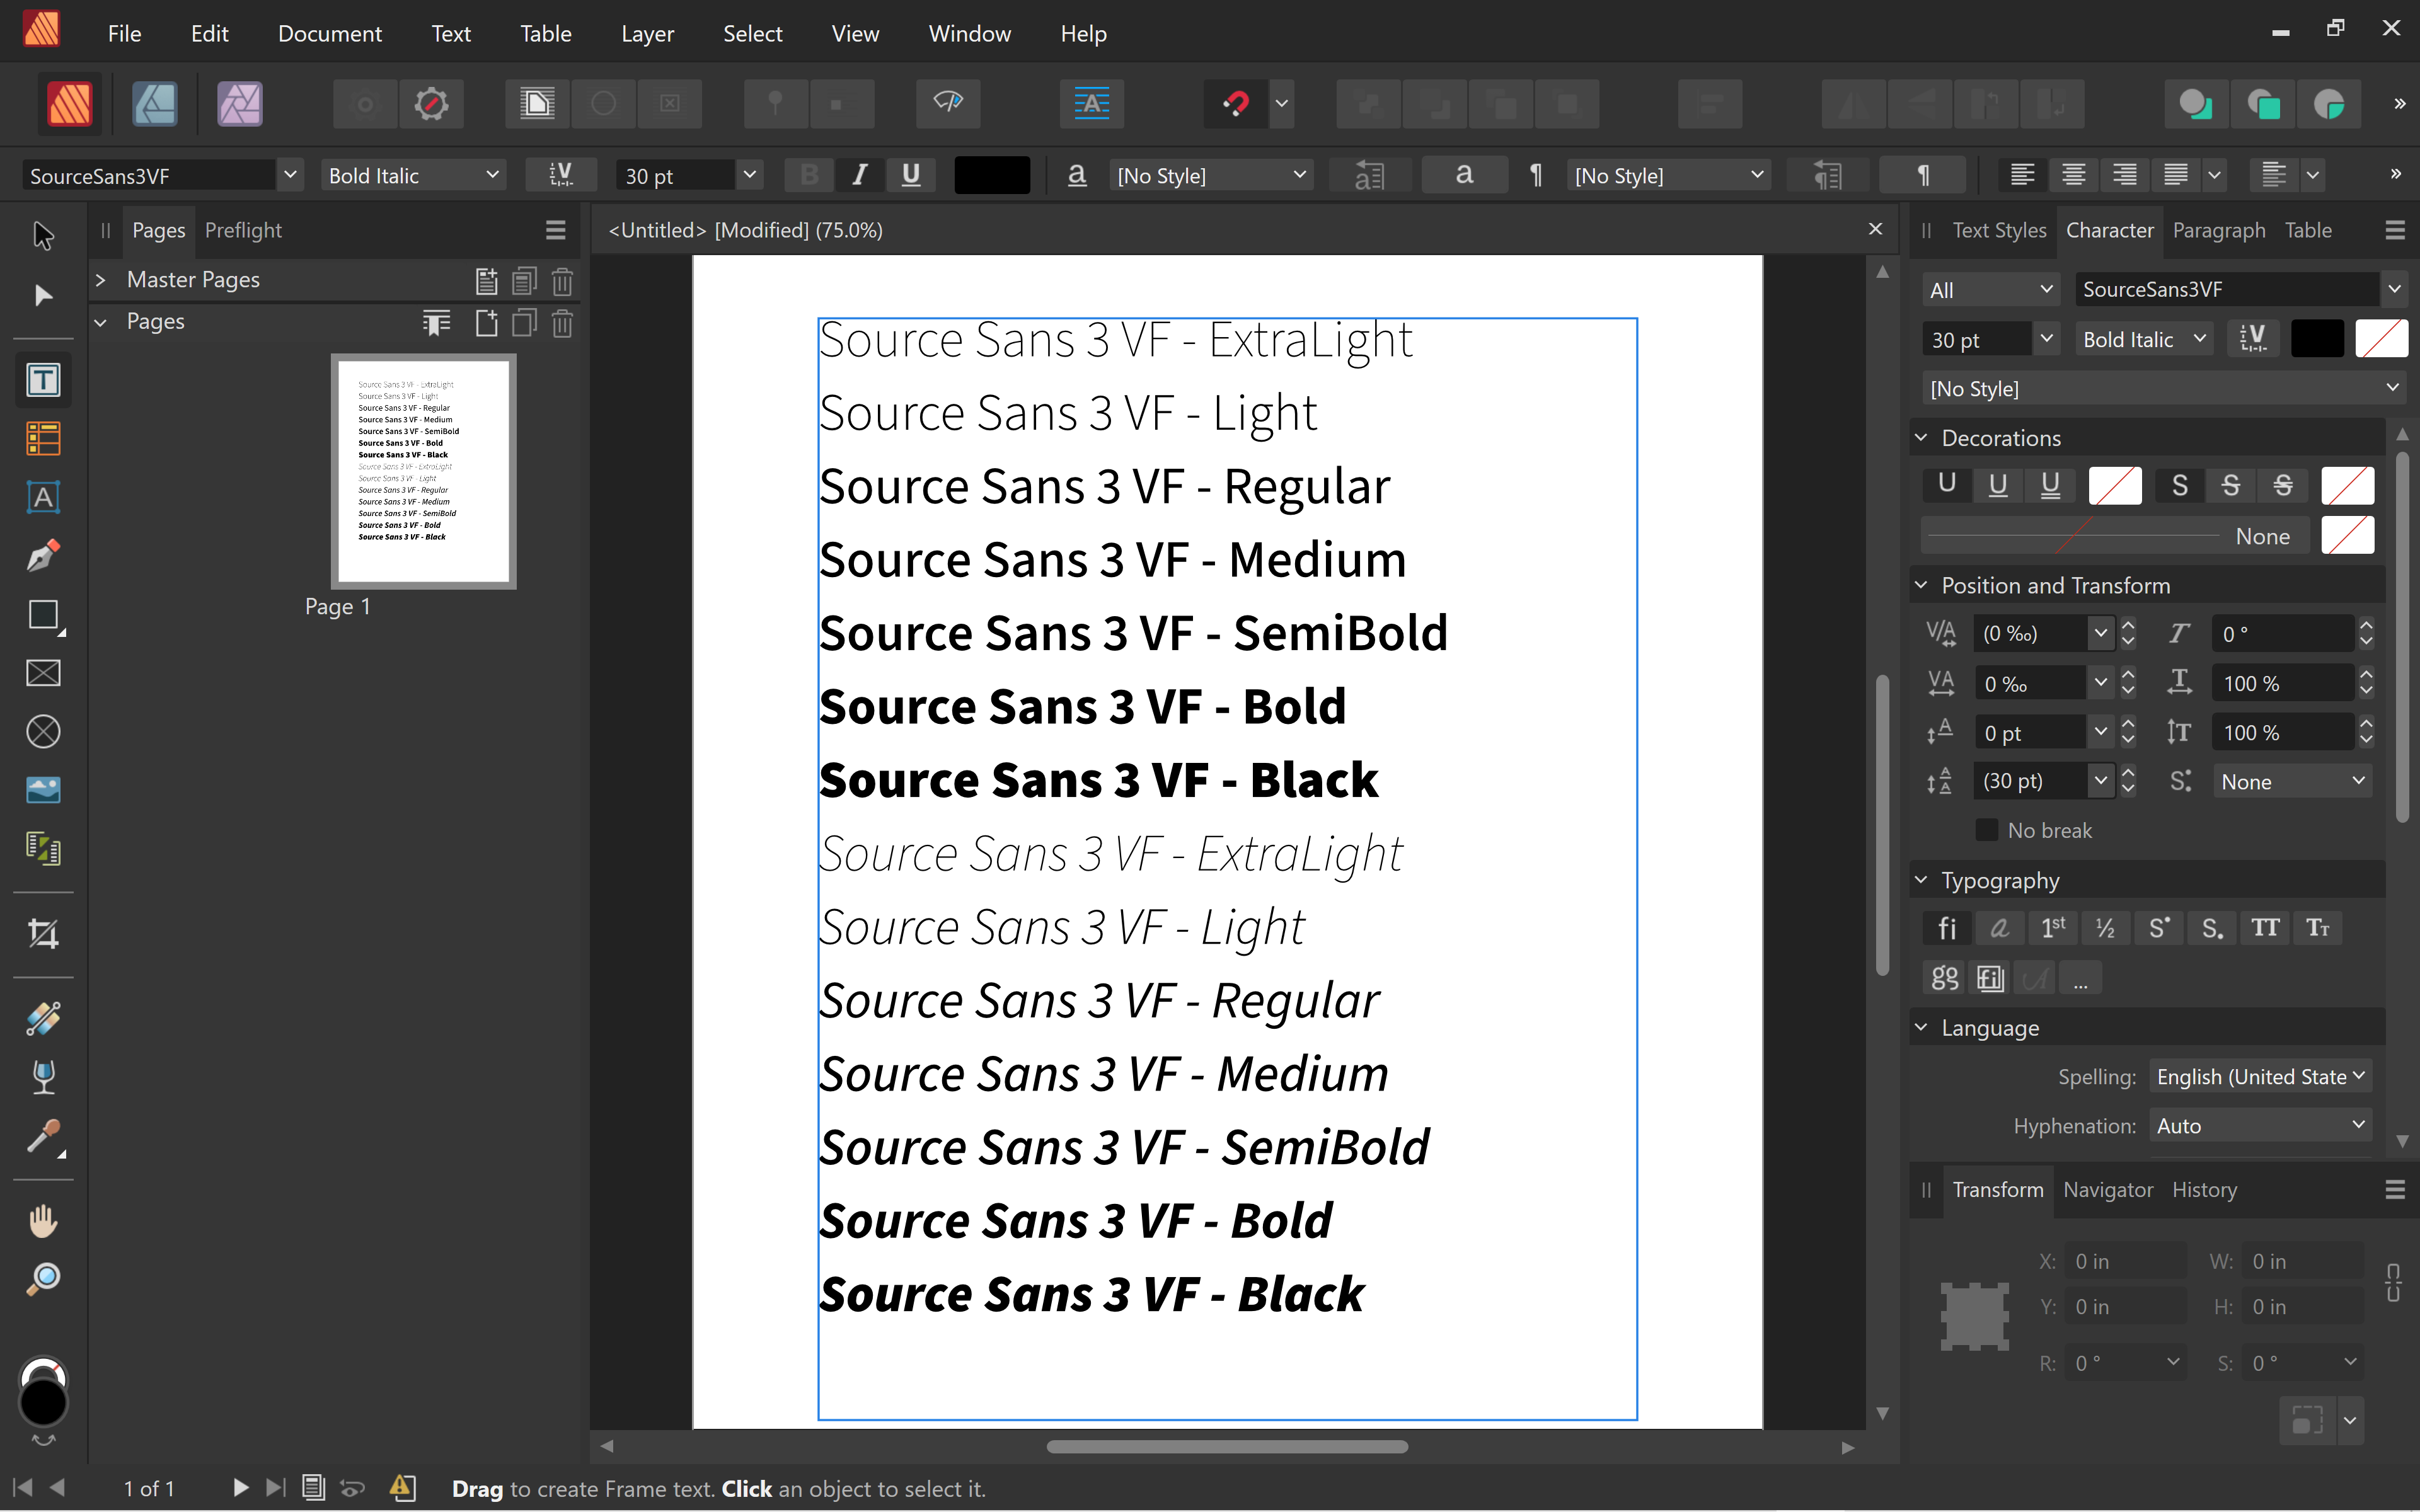This screenshot has width=2420, height=1512.
Task: Open the Pages panel preferences menu
Action: [x=556, y=230]
